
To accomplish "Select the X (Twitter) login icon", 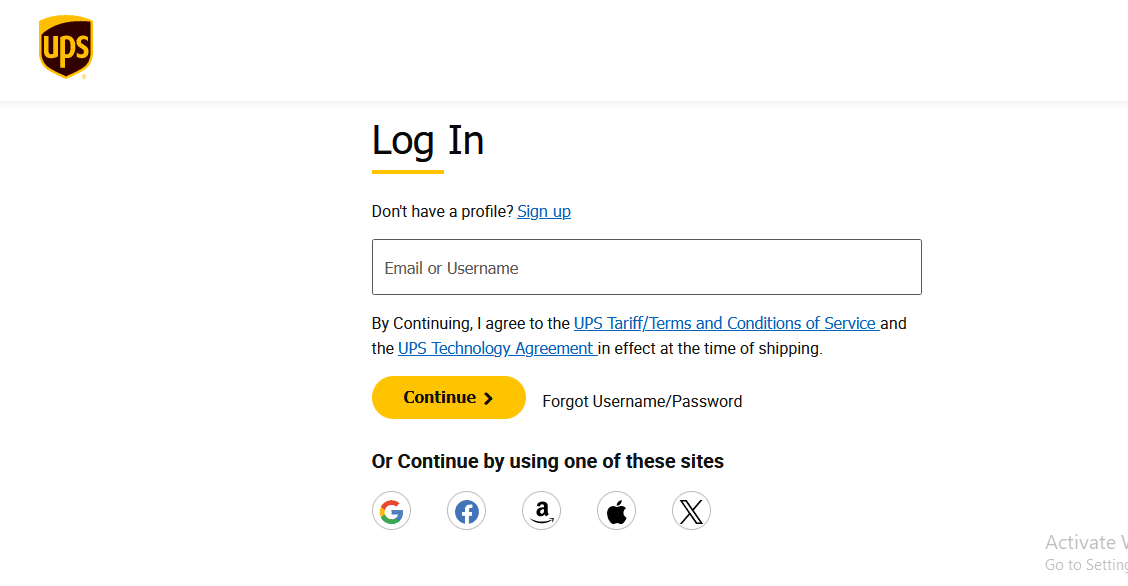I will point(691,512).
